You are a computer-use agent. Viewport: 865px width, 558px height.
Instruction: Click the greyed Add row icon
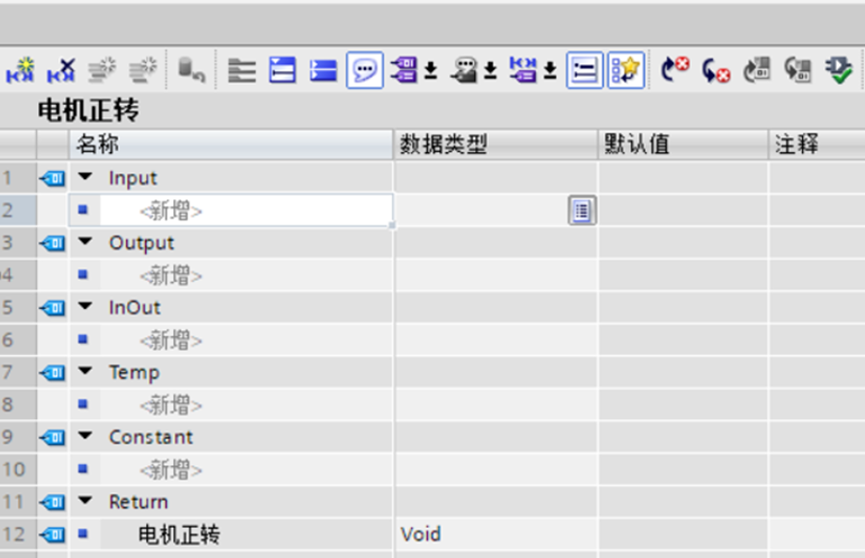point(143,70)
